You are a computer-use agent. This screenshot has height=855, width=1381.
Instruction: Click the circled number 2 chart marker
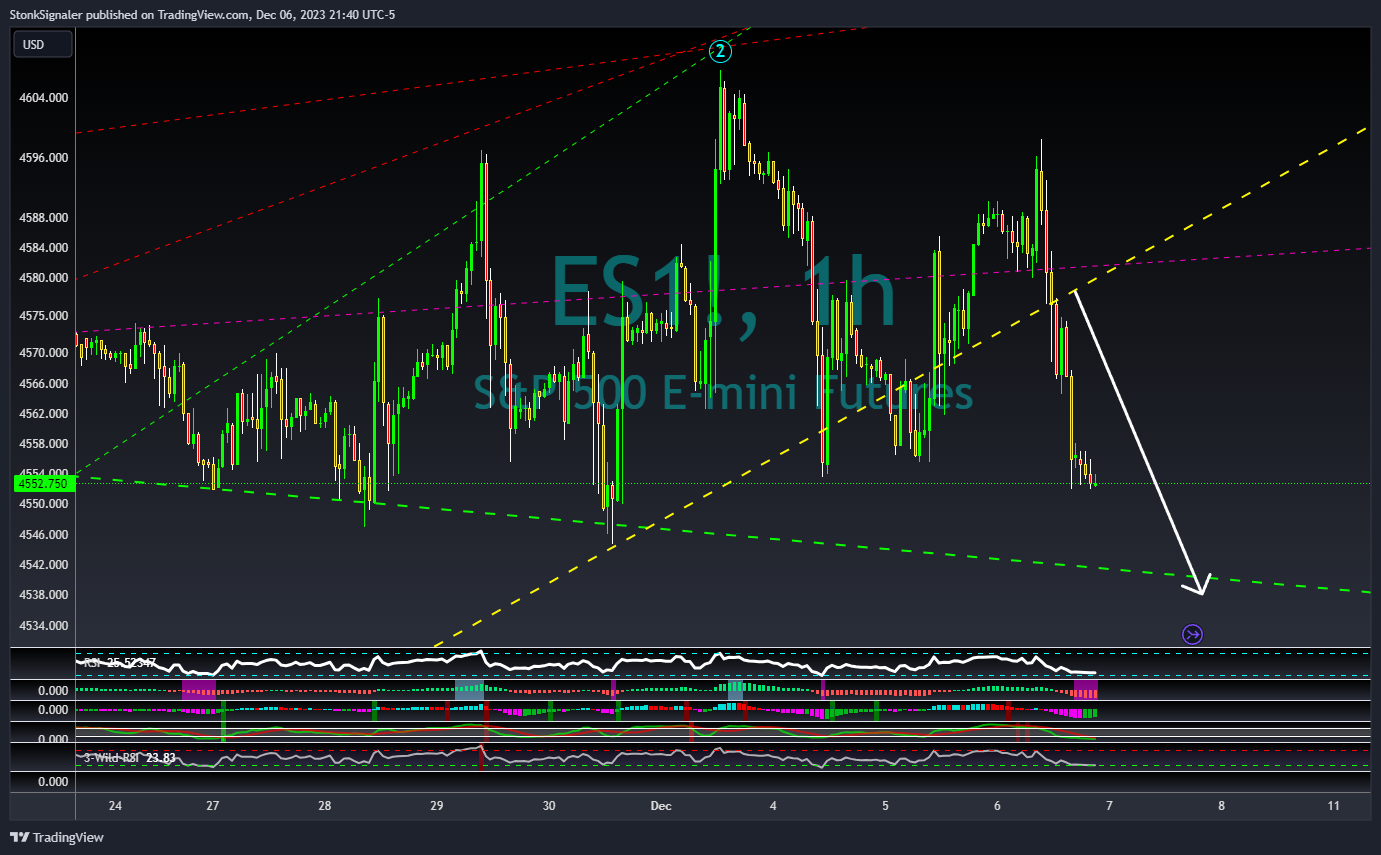(719, 51)
